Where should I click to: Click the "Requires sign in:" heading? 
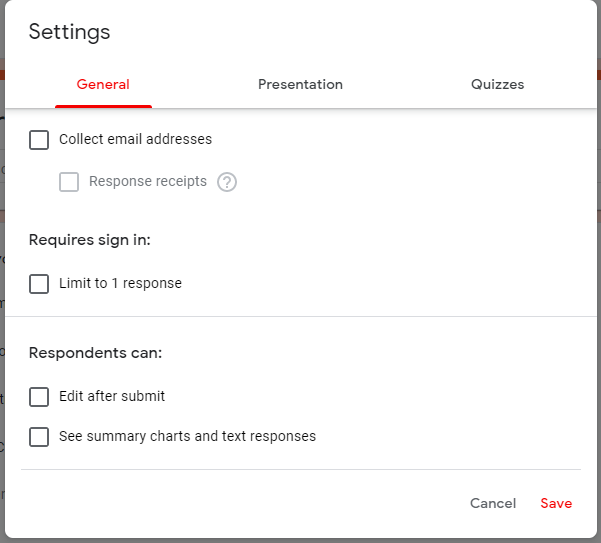90,240
